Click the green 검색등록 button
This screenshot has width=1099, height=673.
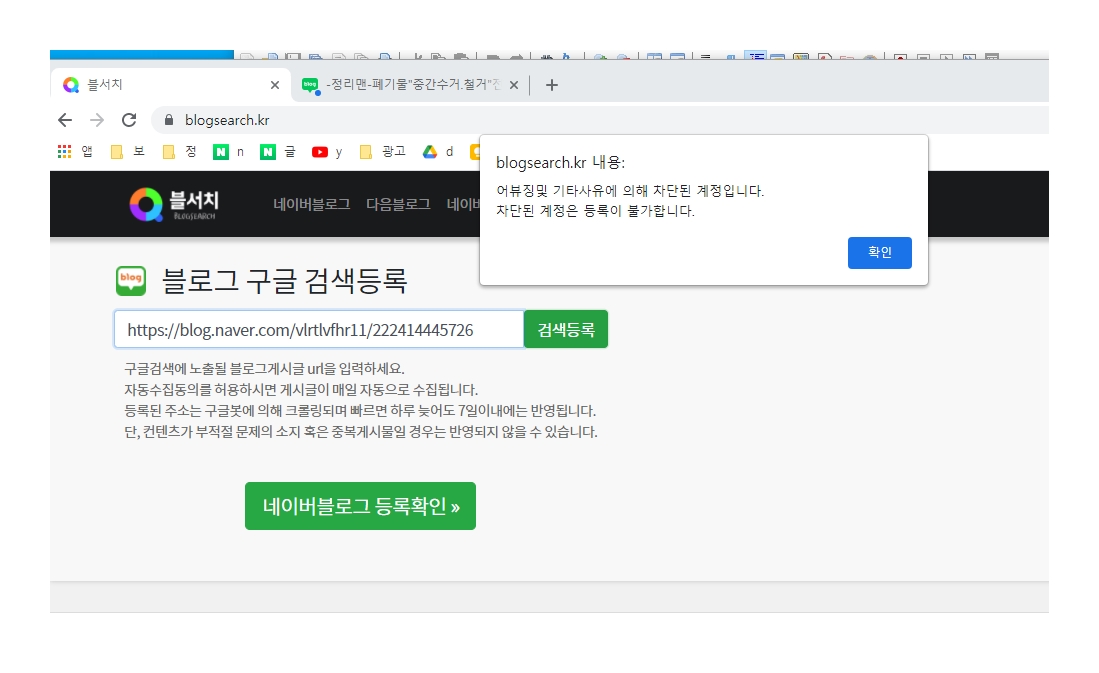click(x=566, y=329)
